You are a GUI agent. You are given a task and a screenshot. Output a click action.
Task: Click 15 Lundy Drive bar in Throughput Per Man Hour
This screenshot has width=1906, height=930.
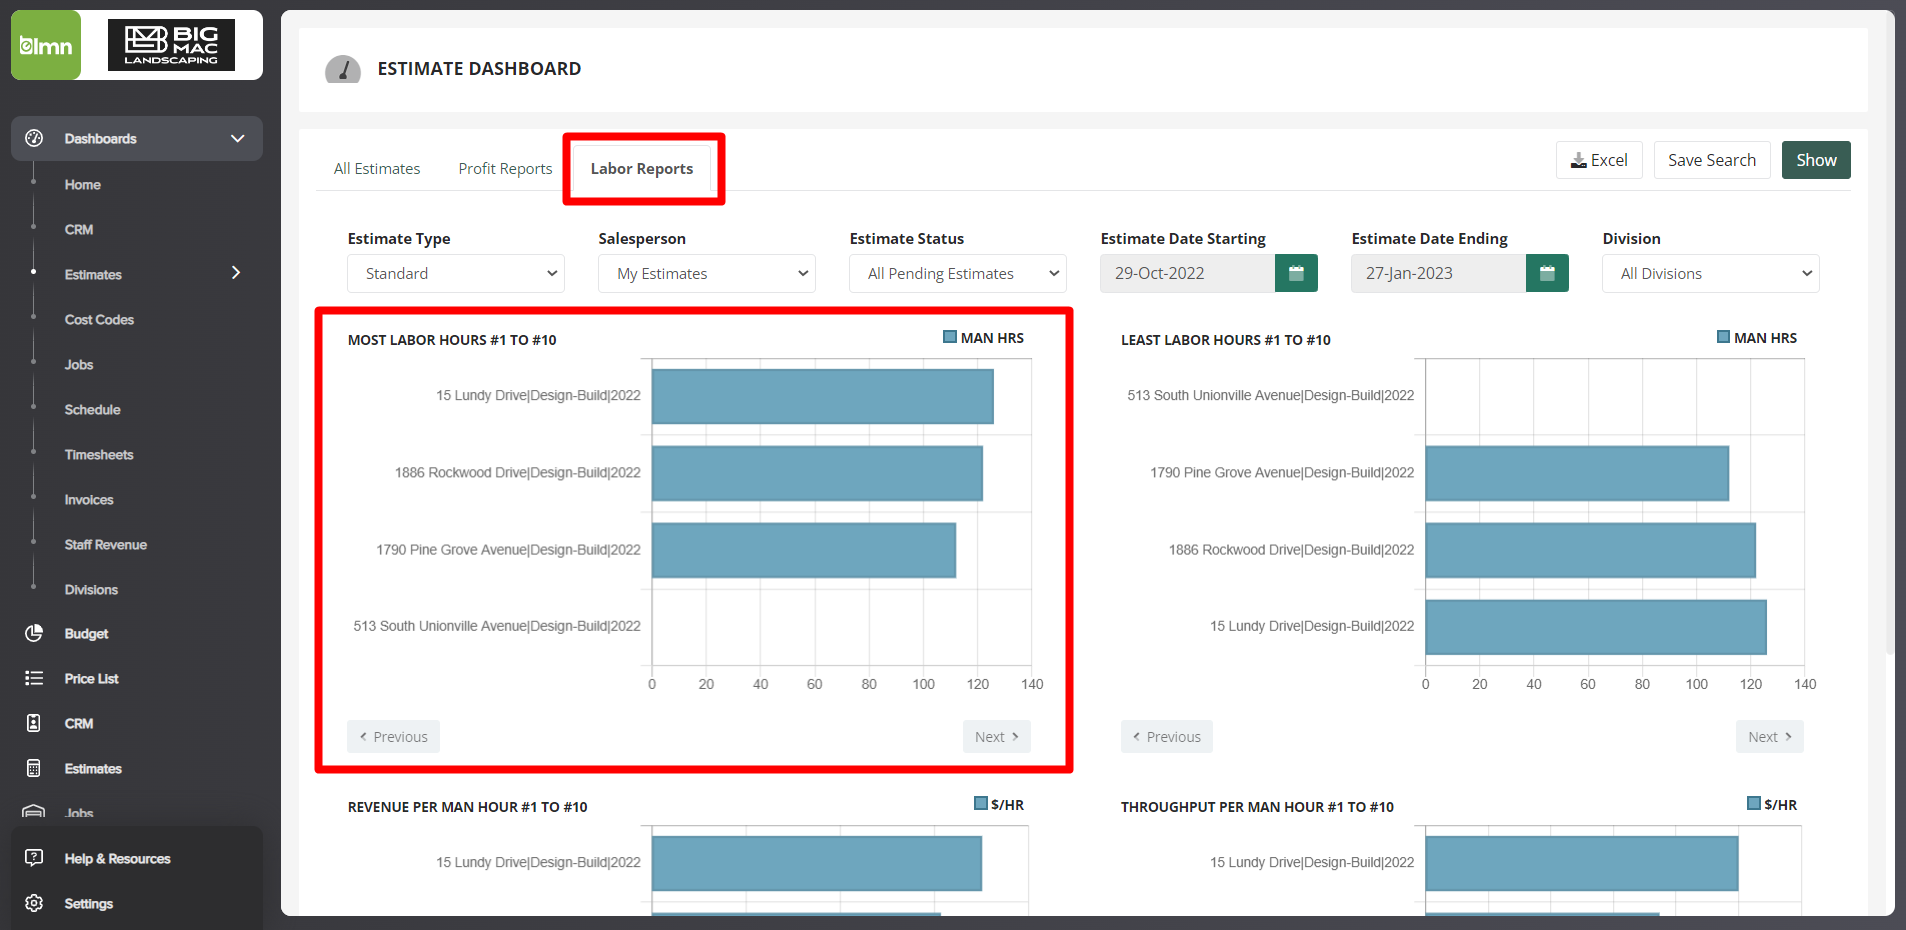click(x=1582, y=863)
